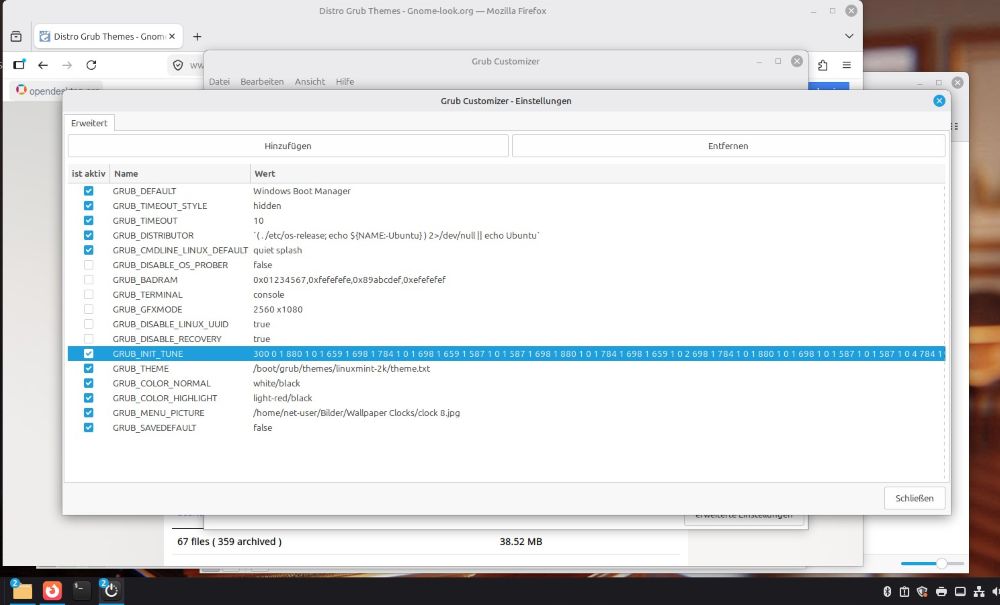Enable the GRUB_DISABLE_OS_PROBER checkbox

[89, 265]
